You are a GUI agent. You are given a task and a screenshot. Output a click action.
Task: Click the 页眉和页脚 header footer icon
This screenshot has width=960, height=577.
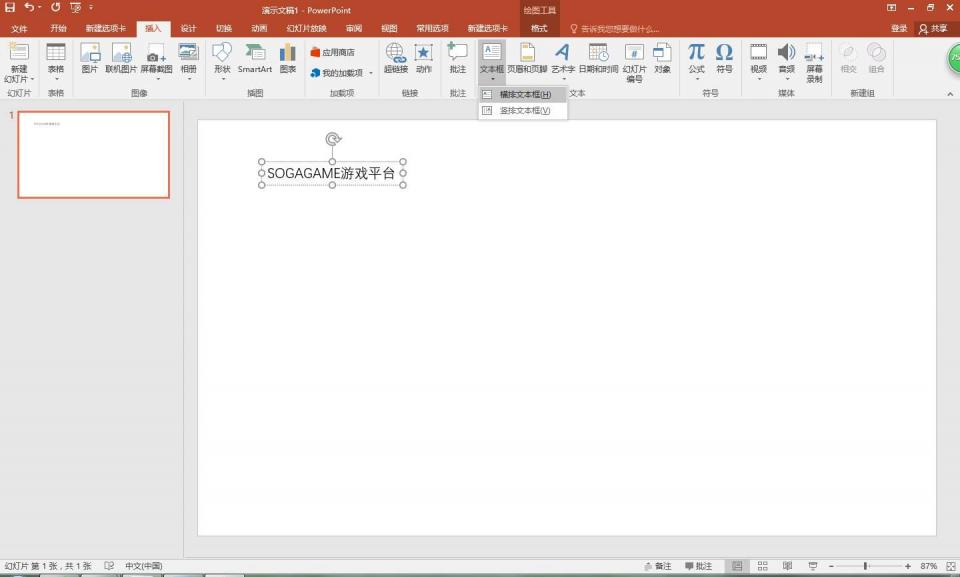pyautogui.click(x=527, y=58)
